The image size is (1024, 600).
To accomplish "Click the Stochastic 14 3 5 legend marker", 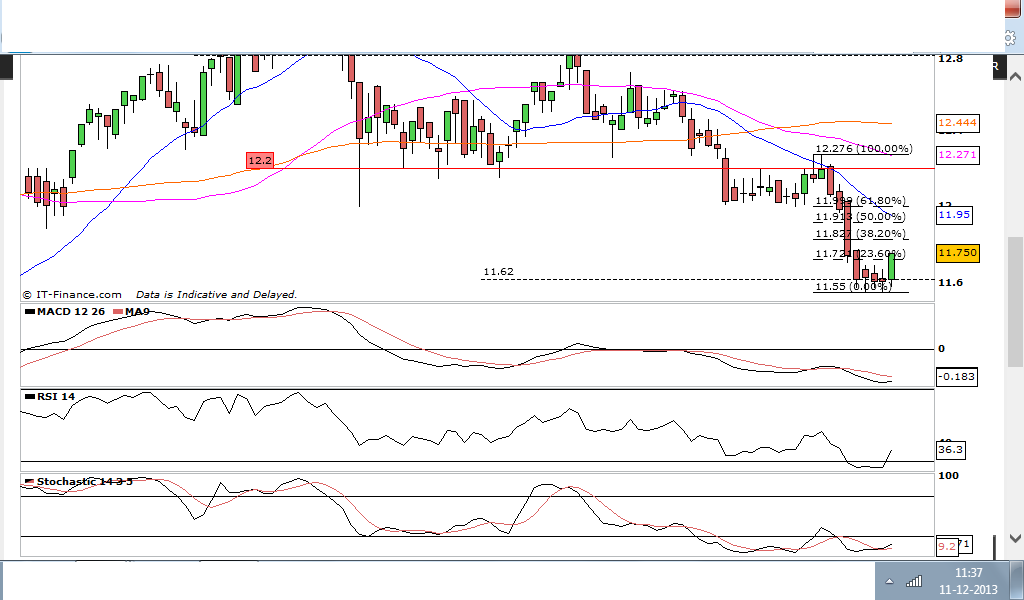I will (x=29, y=482).
